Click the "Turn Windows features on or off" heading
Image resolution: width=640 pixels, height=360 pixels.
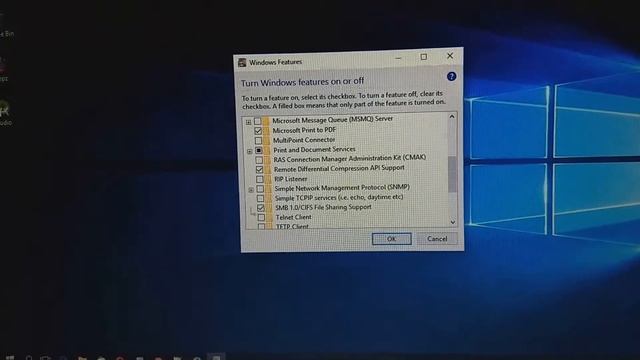[302, 82]
